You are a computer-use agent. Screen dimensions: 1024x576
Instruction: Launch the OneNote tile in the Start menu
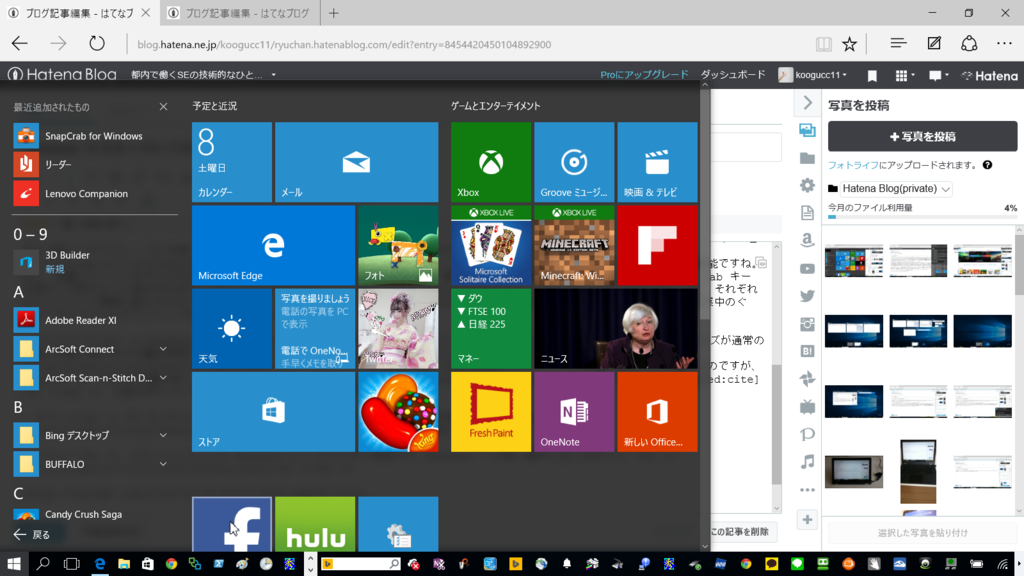573,411
